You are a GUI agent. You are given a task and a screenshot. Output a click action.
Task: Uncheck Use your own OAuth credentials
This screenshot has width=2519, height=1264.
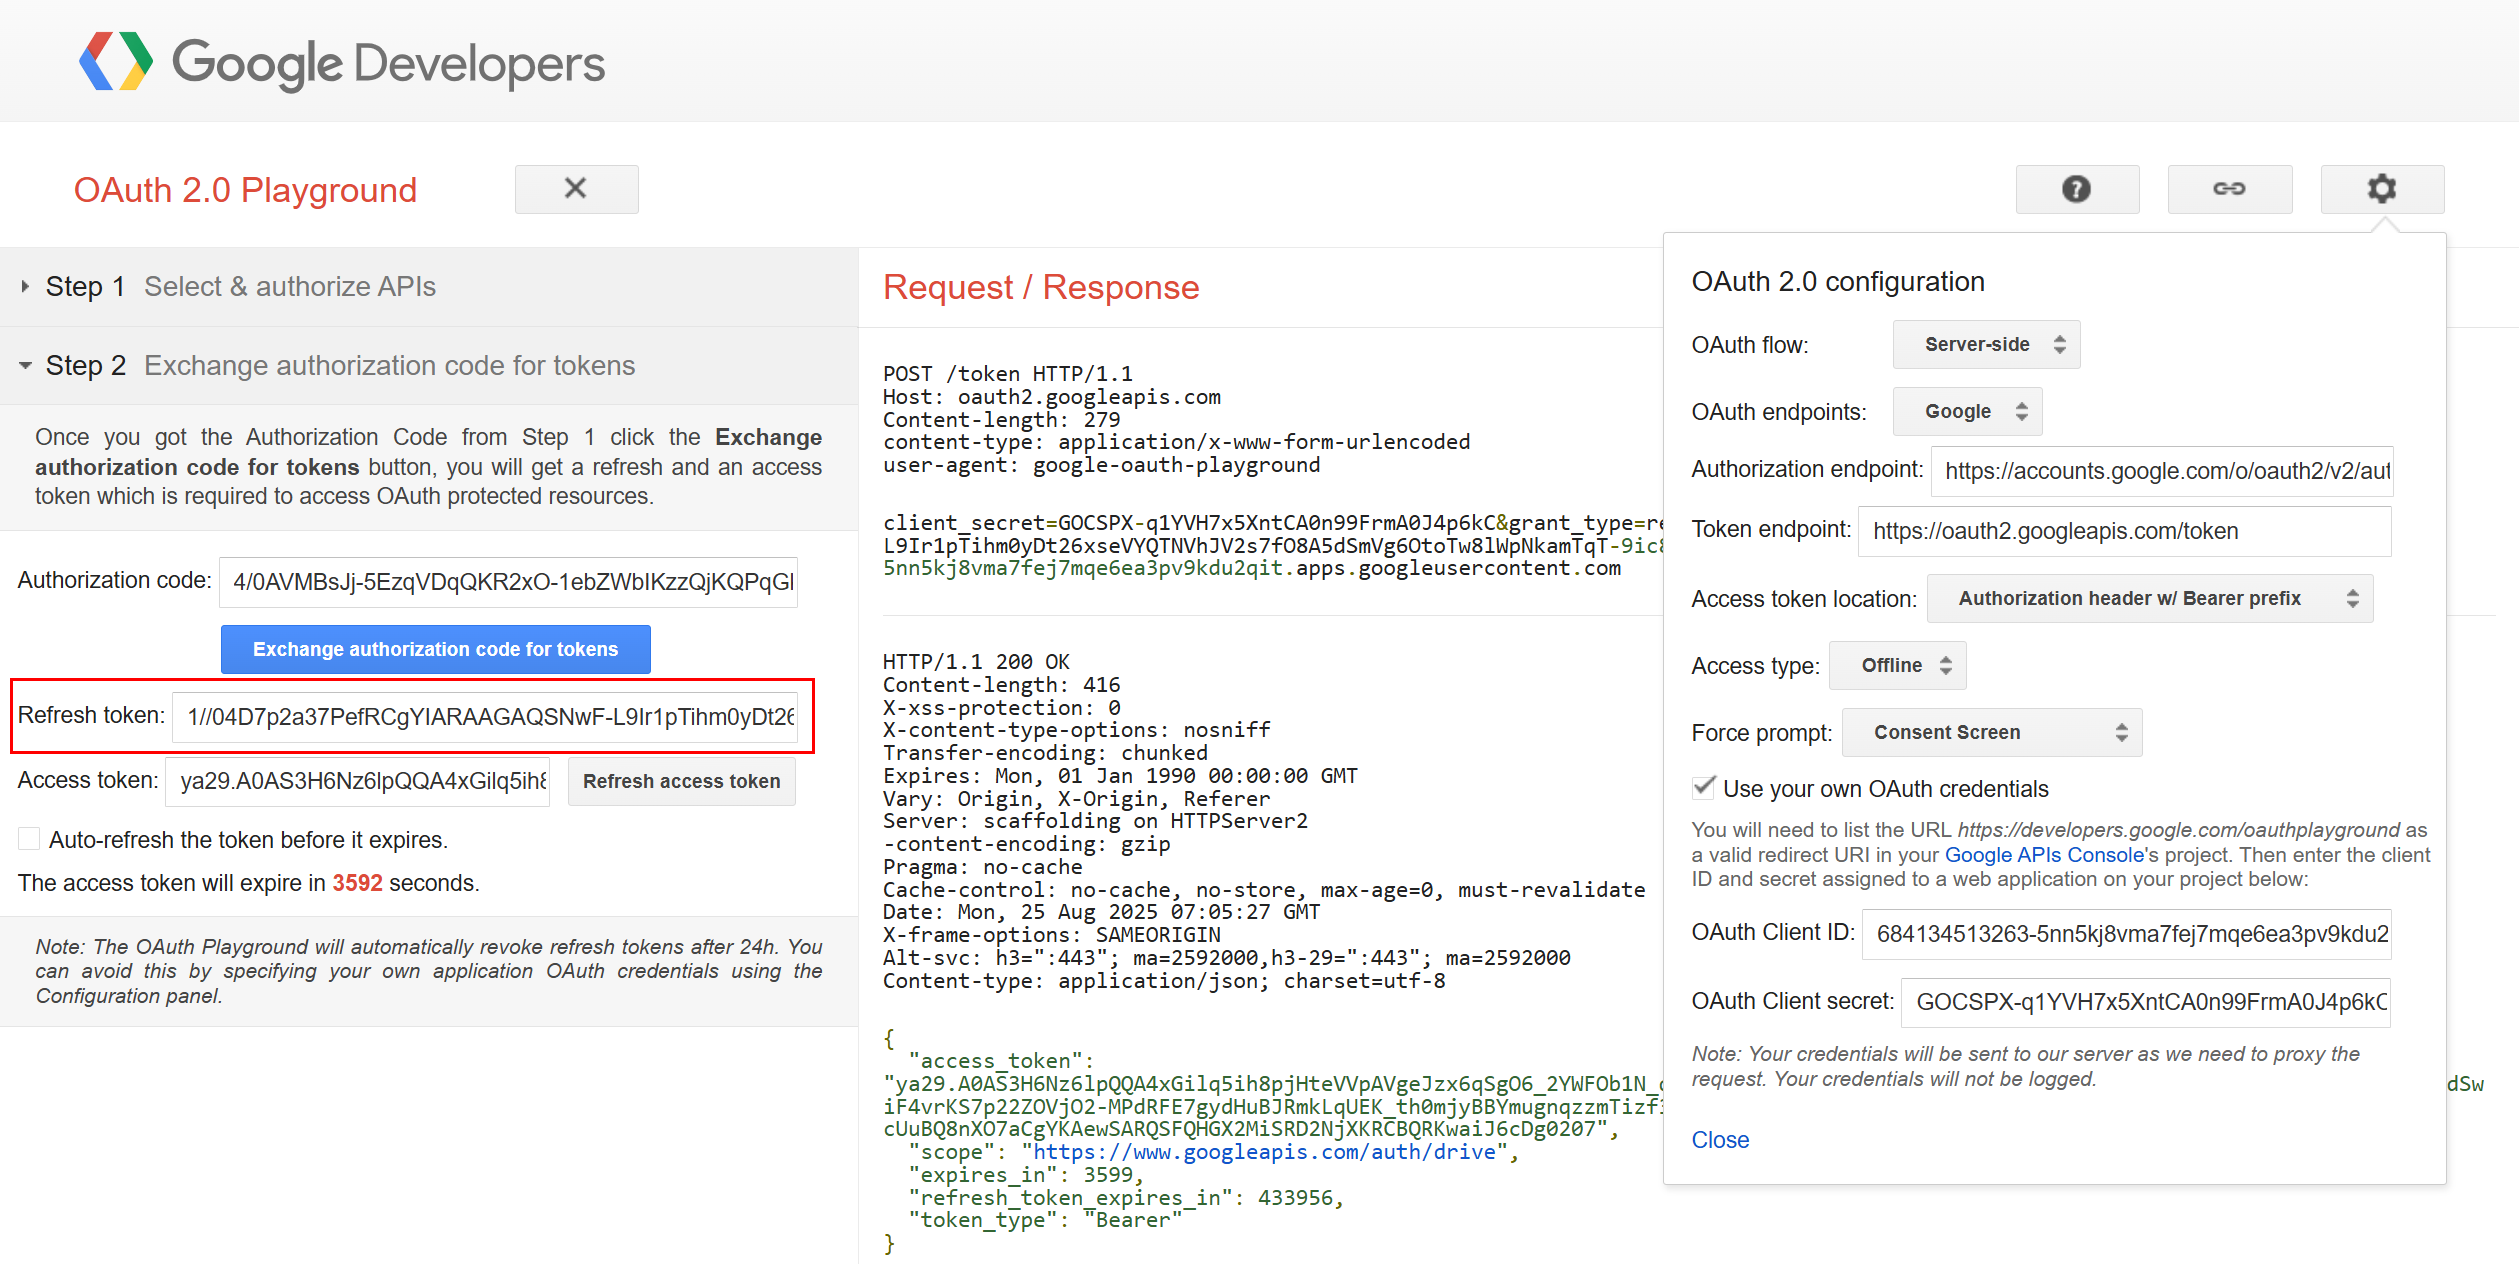[1704, 788]
